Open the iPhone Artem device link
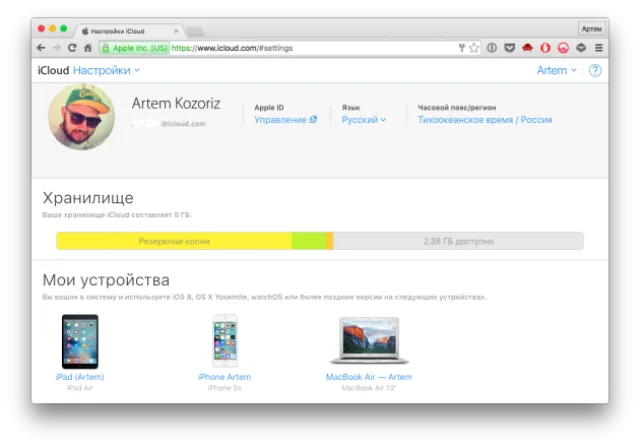The width and height of the screenshot is (640, 448). [x=224, y=377]
